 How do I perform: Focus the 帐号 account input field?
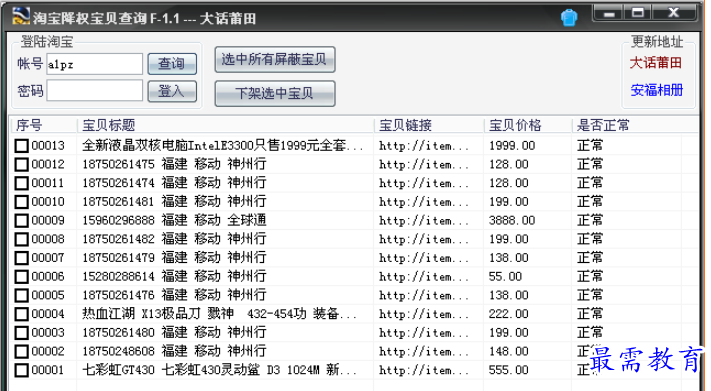[x=94, y=64]
